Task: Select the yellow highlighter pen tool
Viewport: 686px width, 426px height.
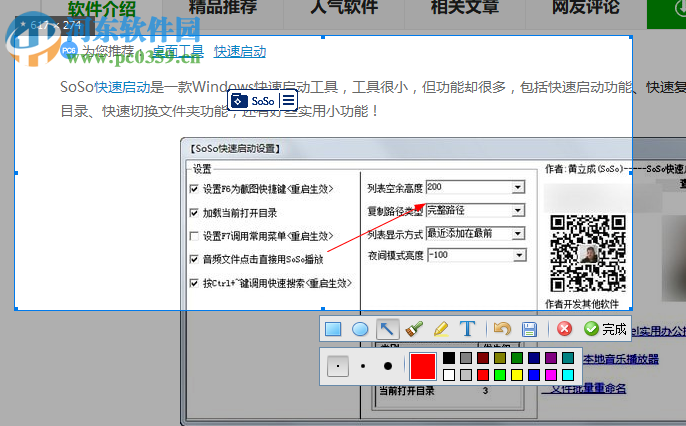Action: click(x=441, y=329)
